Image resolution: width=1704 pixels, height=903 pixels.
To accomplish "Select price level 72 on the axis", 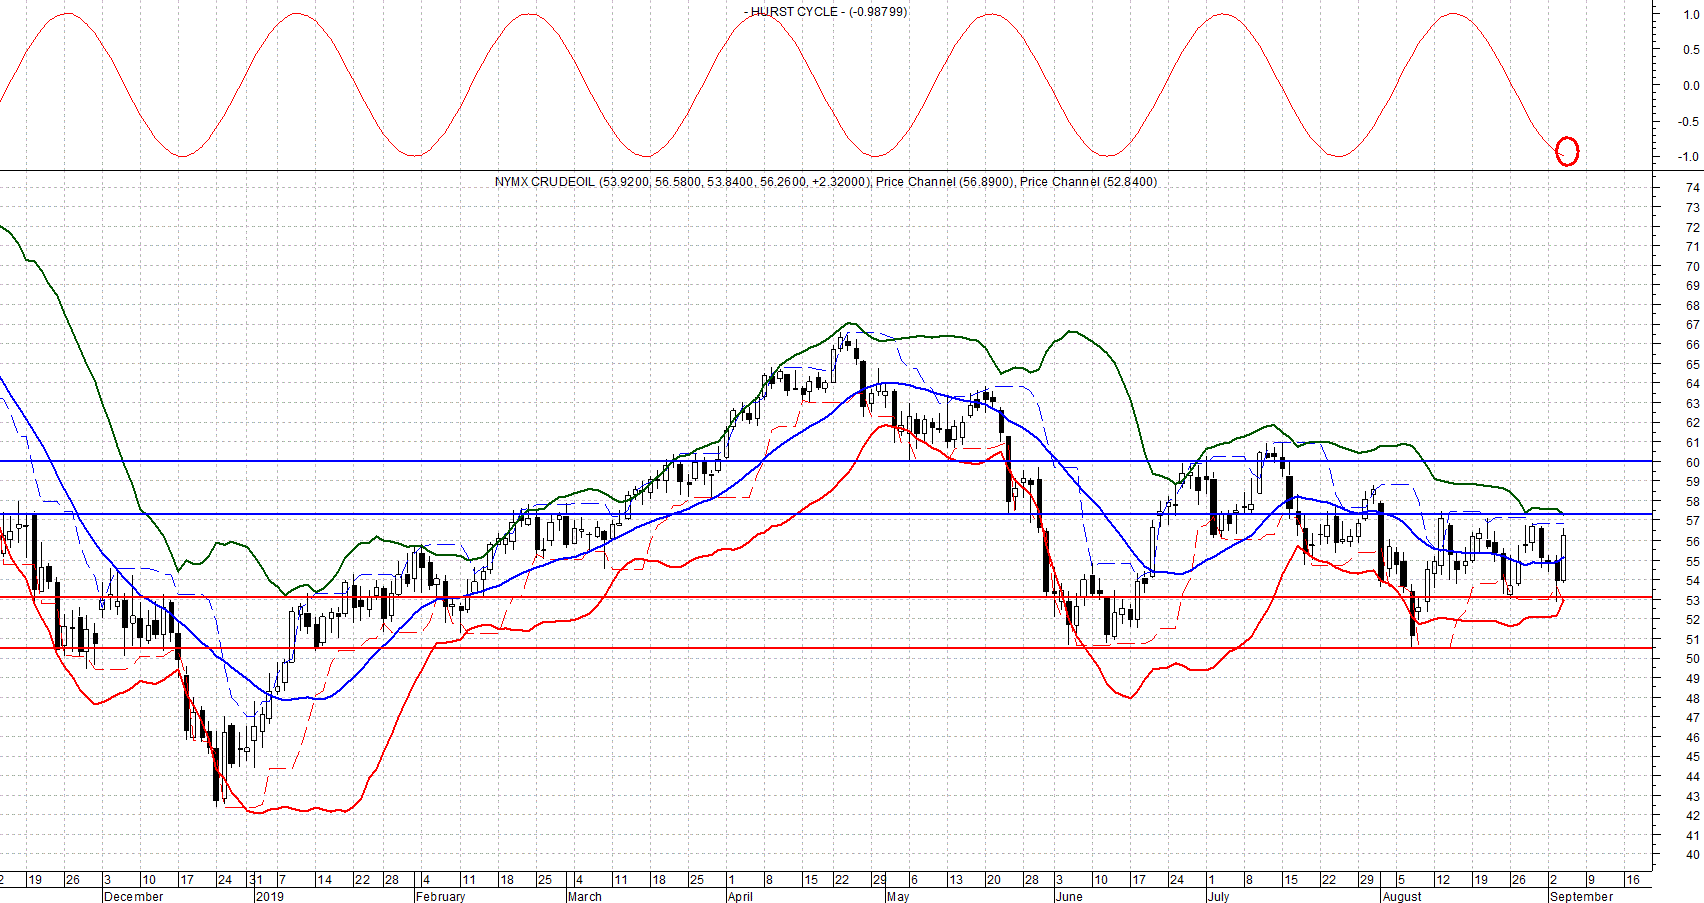I will point(1693,227).
